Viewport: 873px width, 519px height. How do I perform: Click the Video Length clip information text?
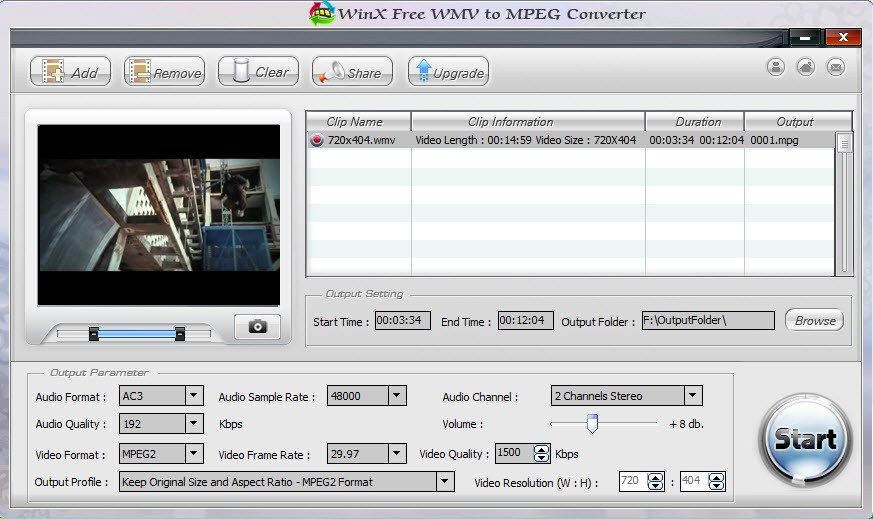[473, 140]
